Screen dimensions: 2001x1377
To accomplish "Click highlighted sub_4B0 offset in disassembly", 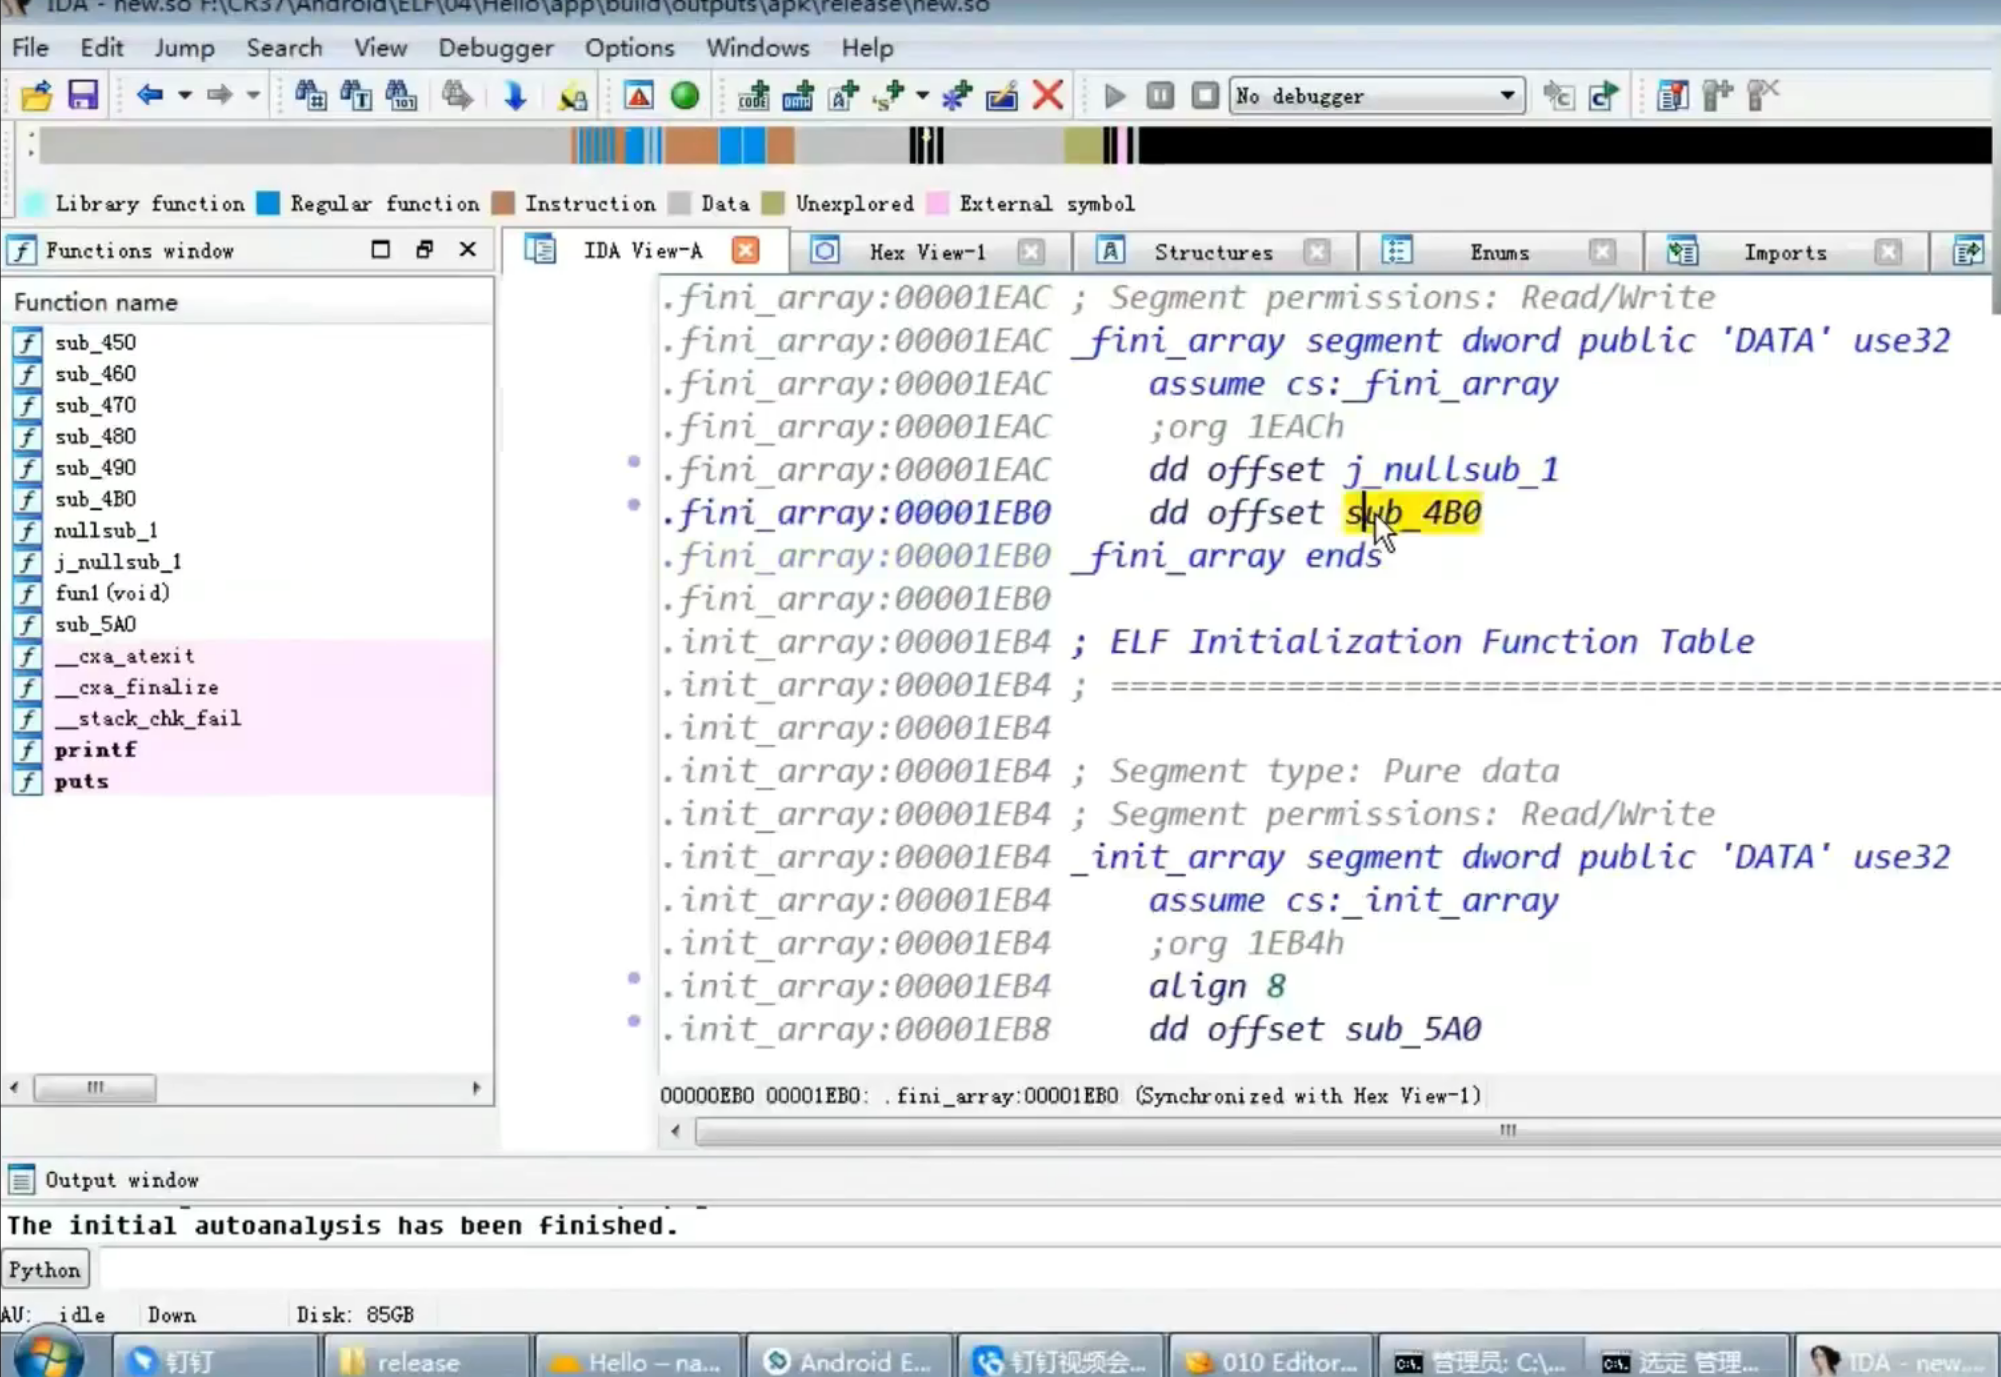I will (x=1412, y=513).
